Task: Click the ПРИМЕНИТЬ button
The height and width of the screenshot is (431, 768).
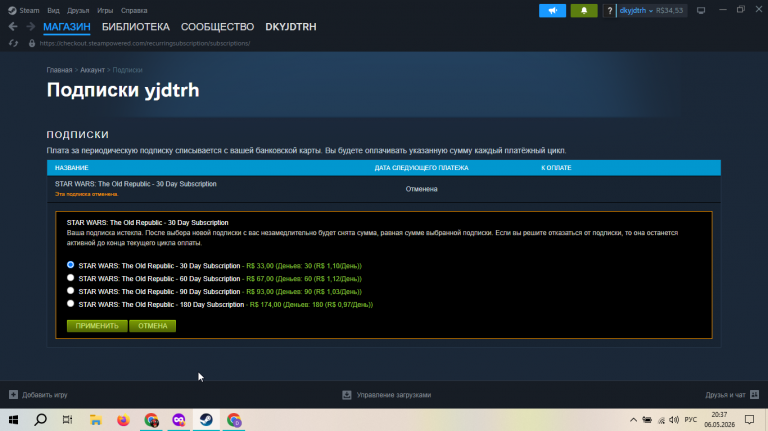Action: 97,326
